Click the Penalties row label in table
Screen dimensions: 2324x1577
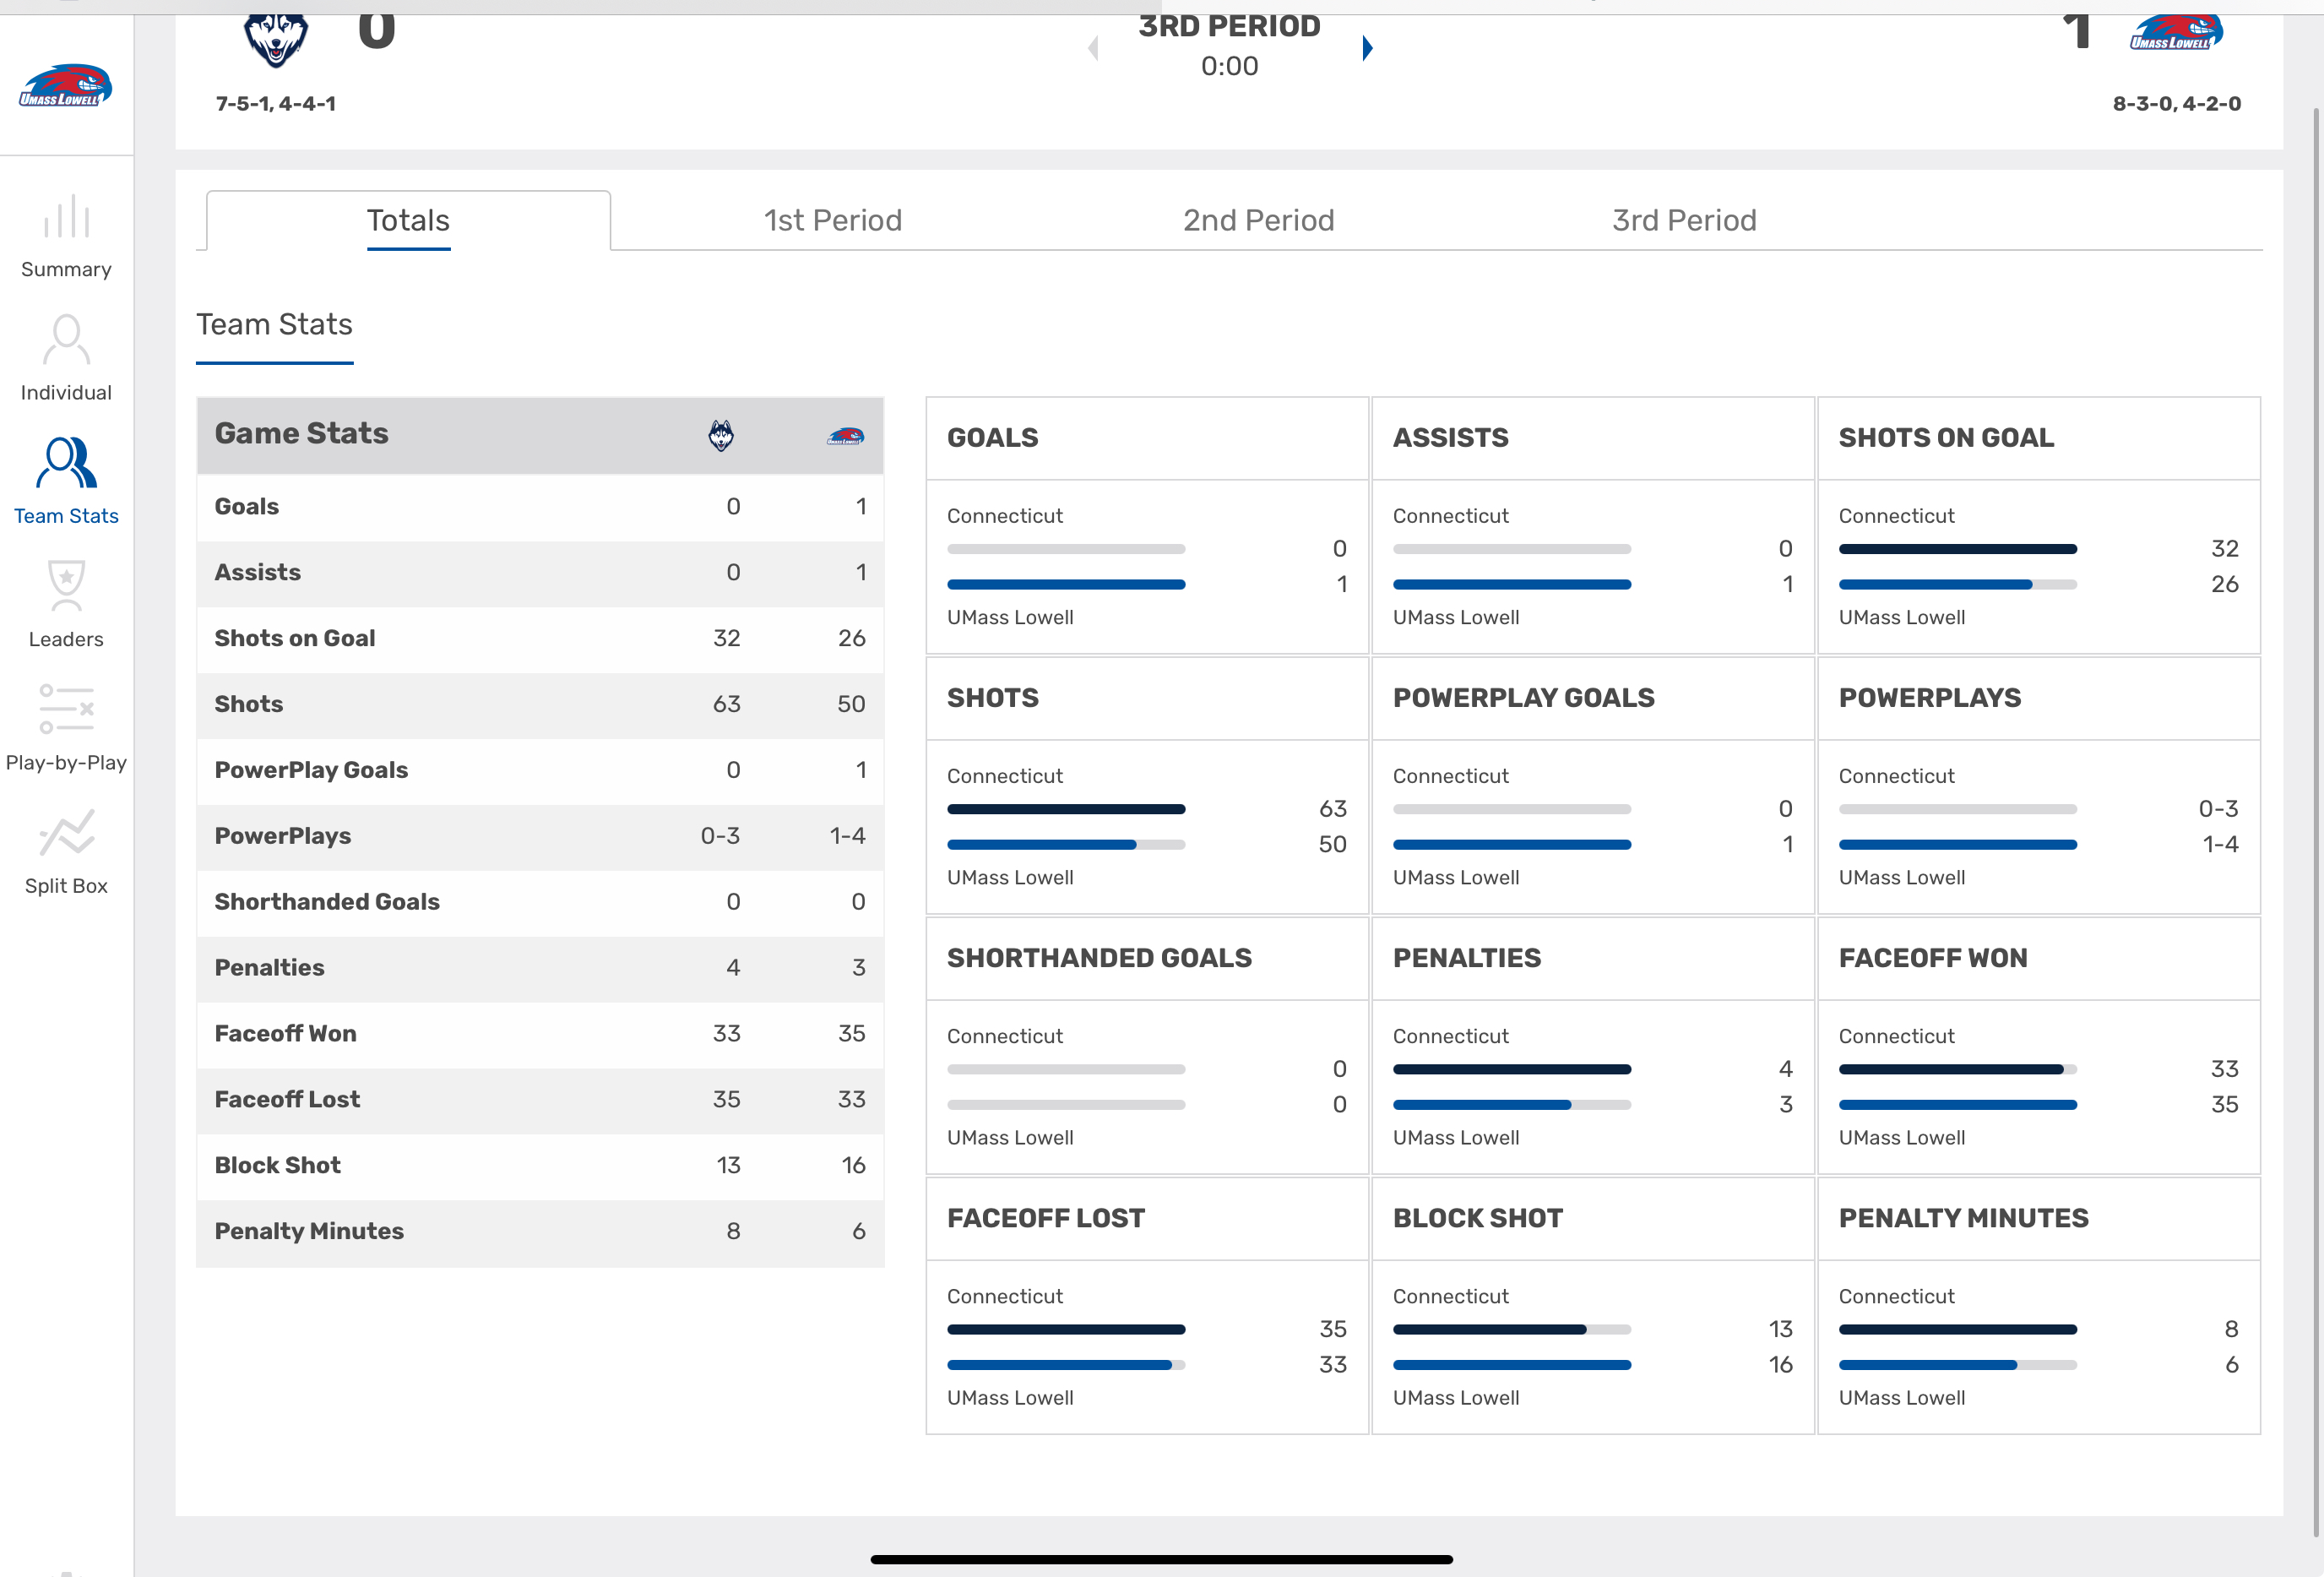(x=269, y=968)
